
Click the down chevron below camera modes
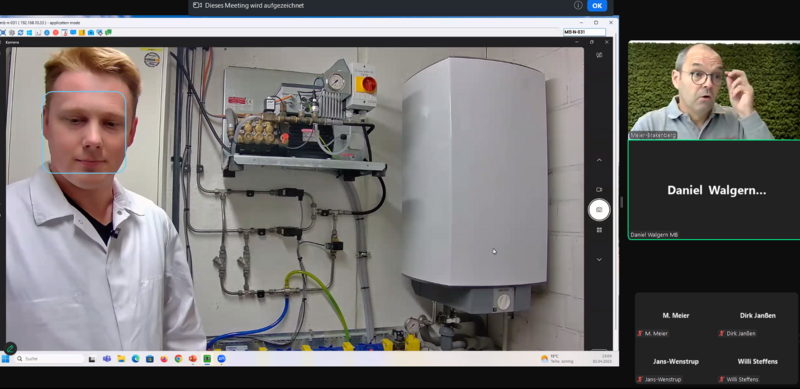point(599,260)
